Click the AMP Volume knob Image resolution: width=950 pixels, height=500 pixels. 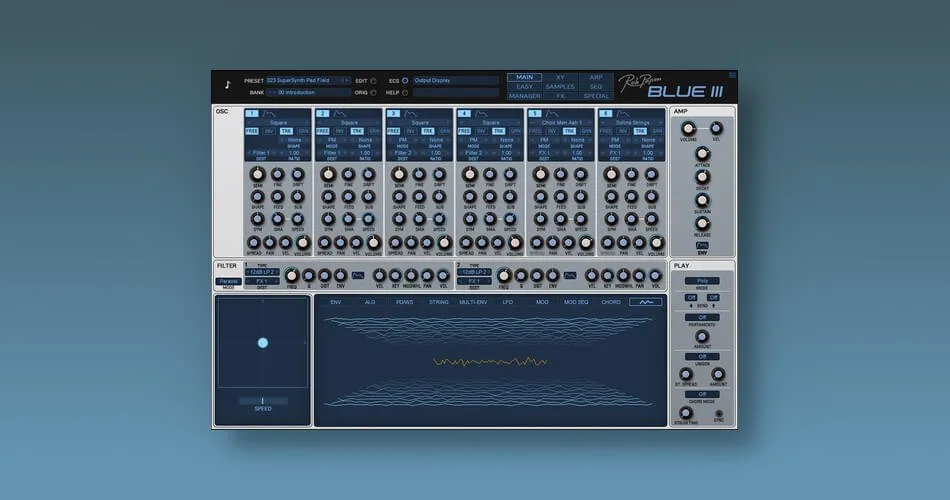pyautogui.click(x=688, y=128)
